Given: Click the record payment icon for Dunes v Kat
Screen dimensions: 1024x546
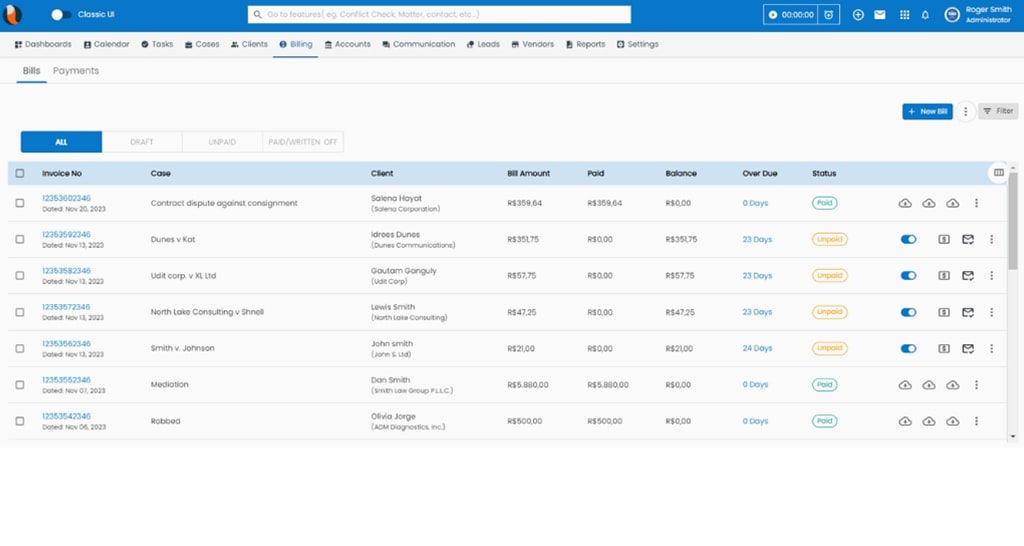Looking at the screenshot, I should point(944,239).
